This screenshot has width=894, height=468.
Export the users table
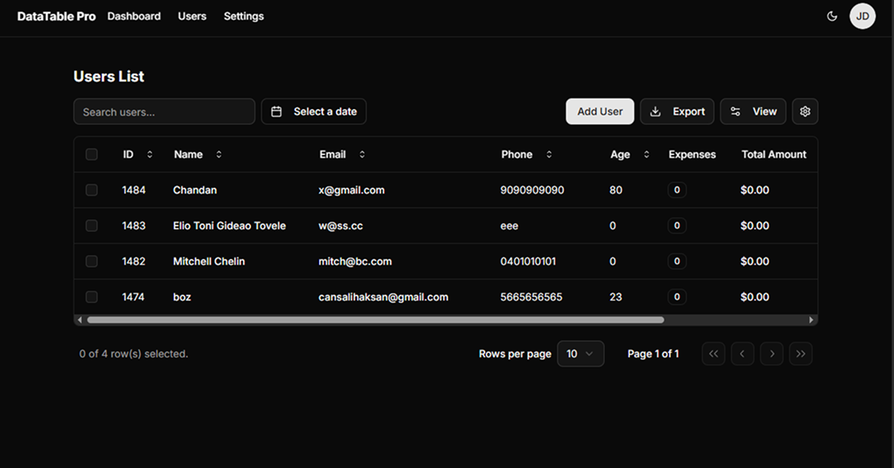677,112
